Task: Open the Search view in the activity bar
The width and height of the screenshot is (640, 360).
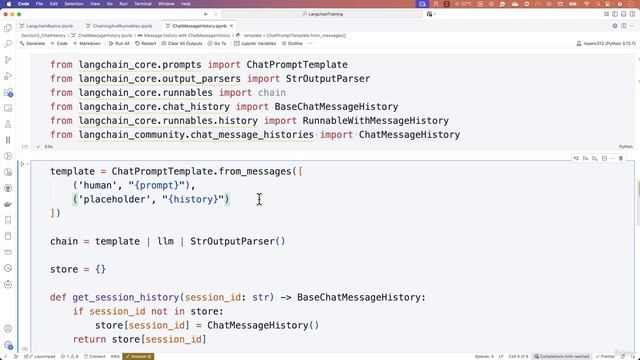Action: pos(8,44)
